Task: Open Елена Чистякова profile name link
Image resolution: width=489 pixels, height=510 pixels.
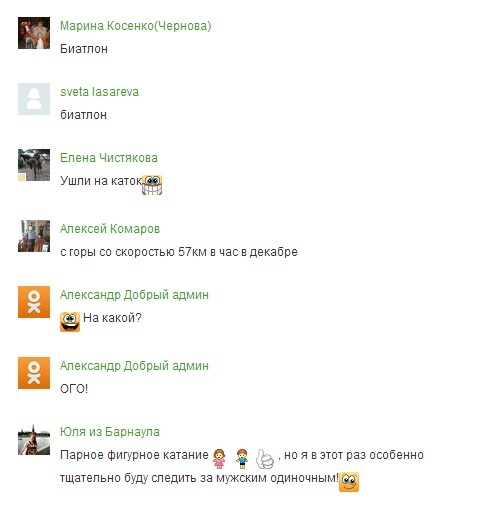Action: point(109,158)
